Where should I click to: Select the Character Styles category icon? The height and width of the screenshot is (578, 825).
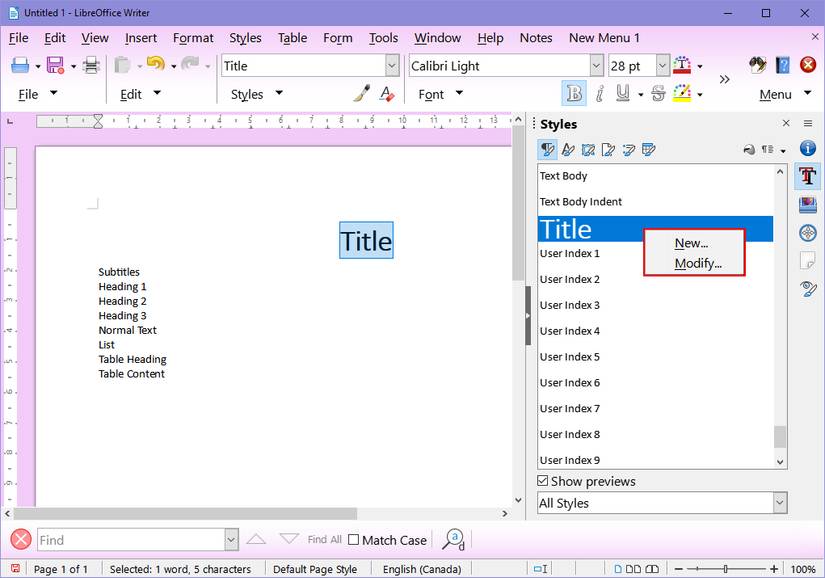[x=567, y=149]
